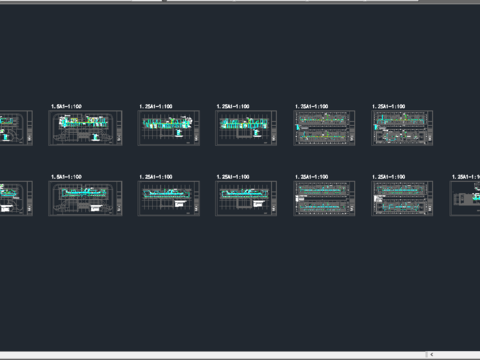
Task: Click the horizontal scrollbar left arrow
Action: (432, 355)
